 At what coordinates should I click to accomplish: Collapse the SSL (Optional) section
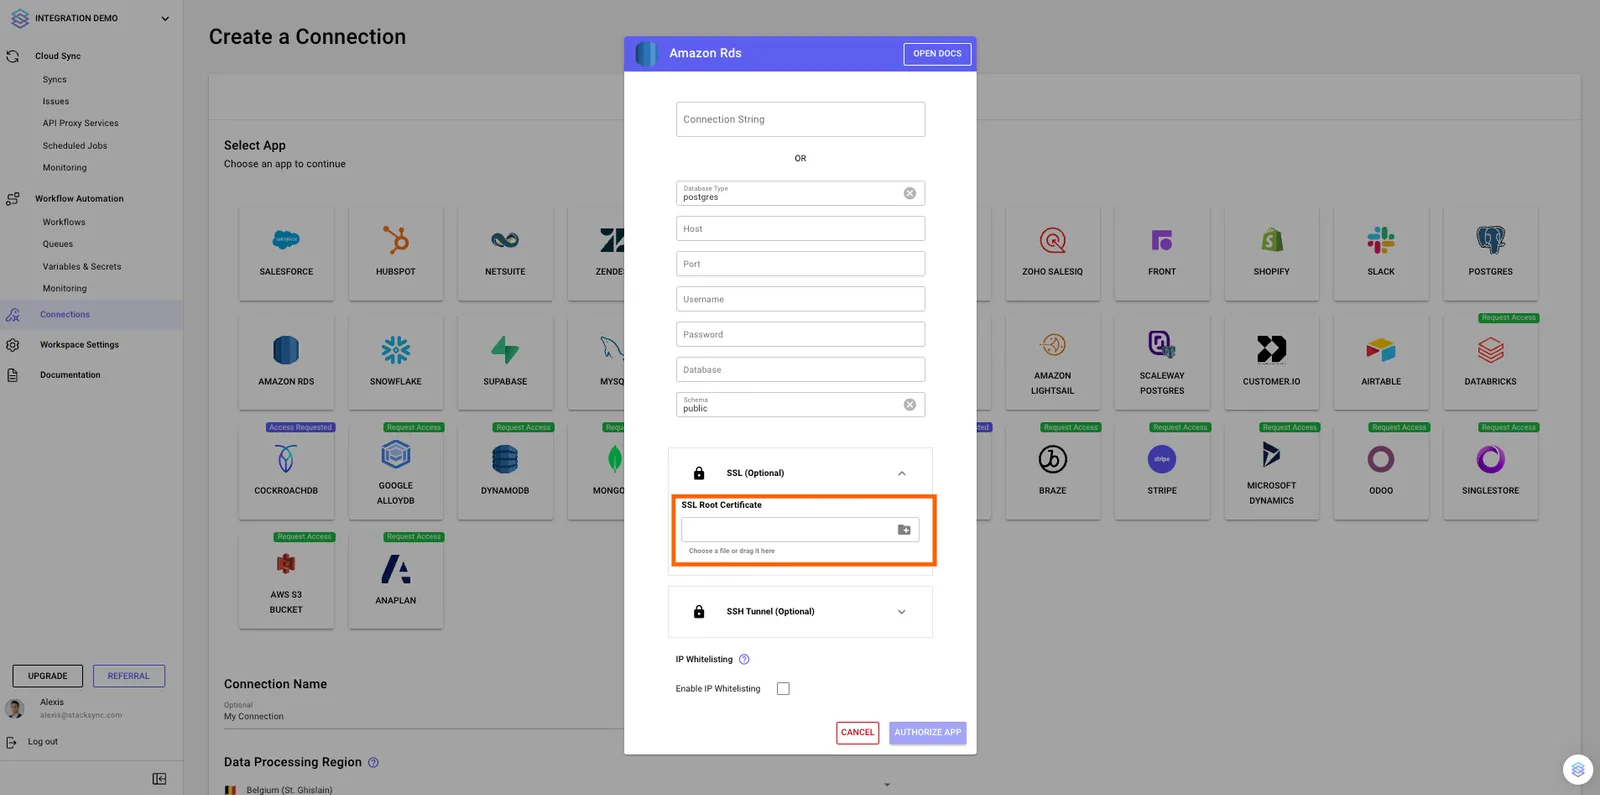point(902,473)
